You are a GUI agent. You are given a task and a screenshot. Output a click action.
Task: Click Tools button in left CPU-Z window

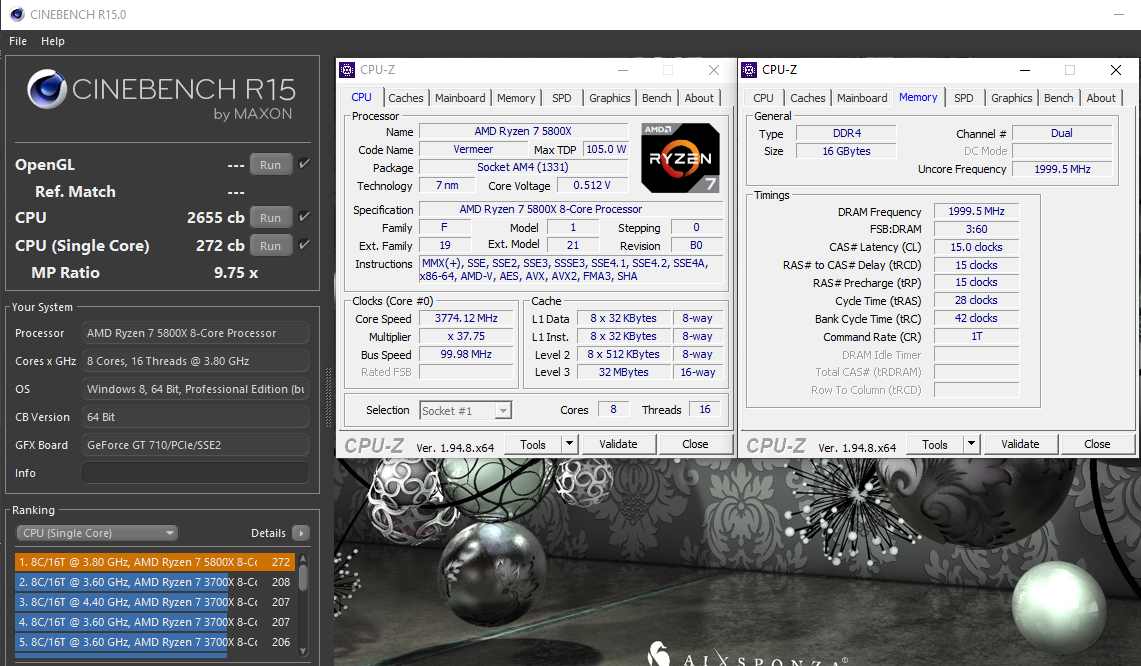[x=533, y=444]
